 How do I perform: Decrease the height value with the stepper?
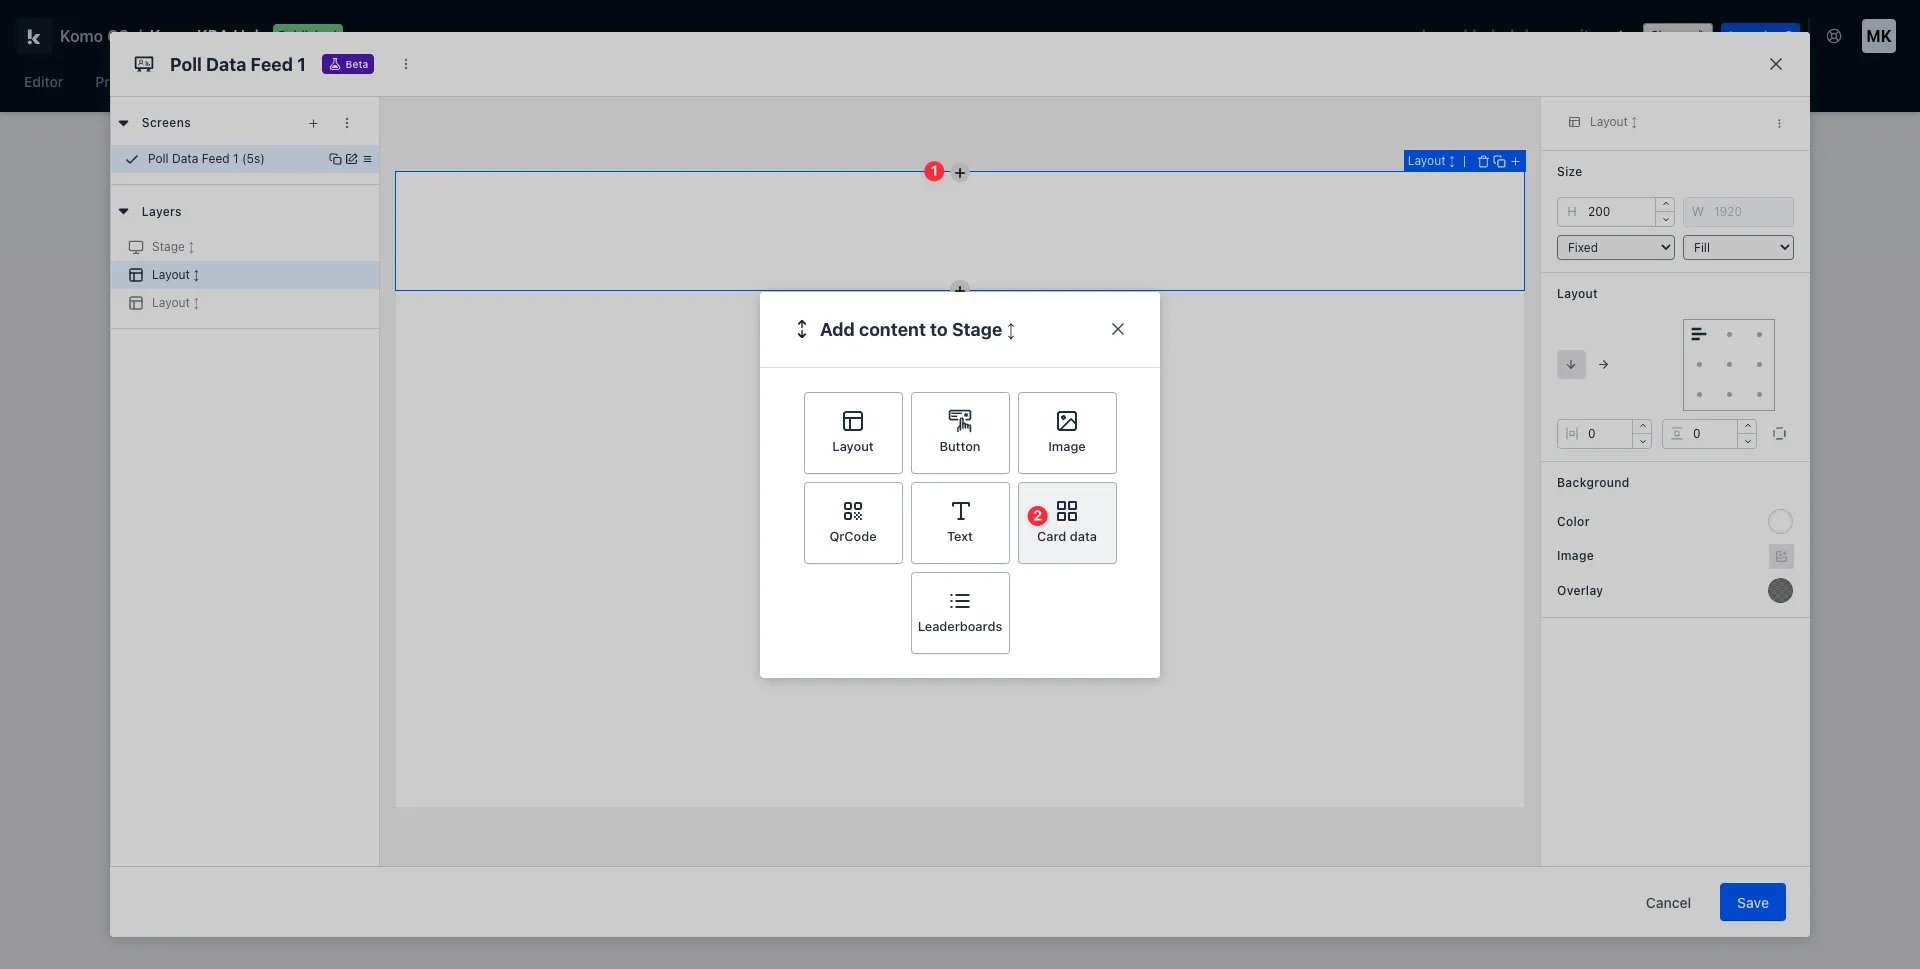[x=1665, y=219]
